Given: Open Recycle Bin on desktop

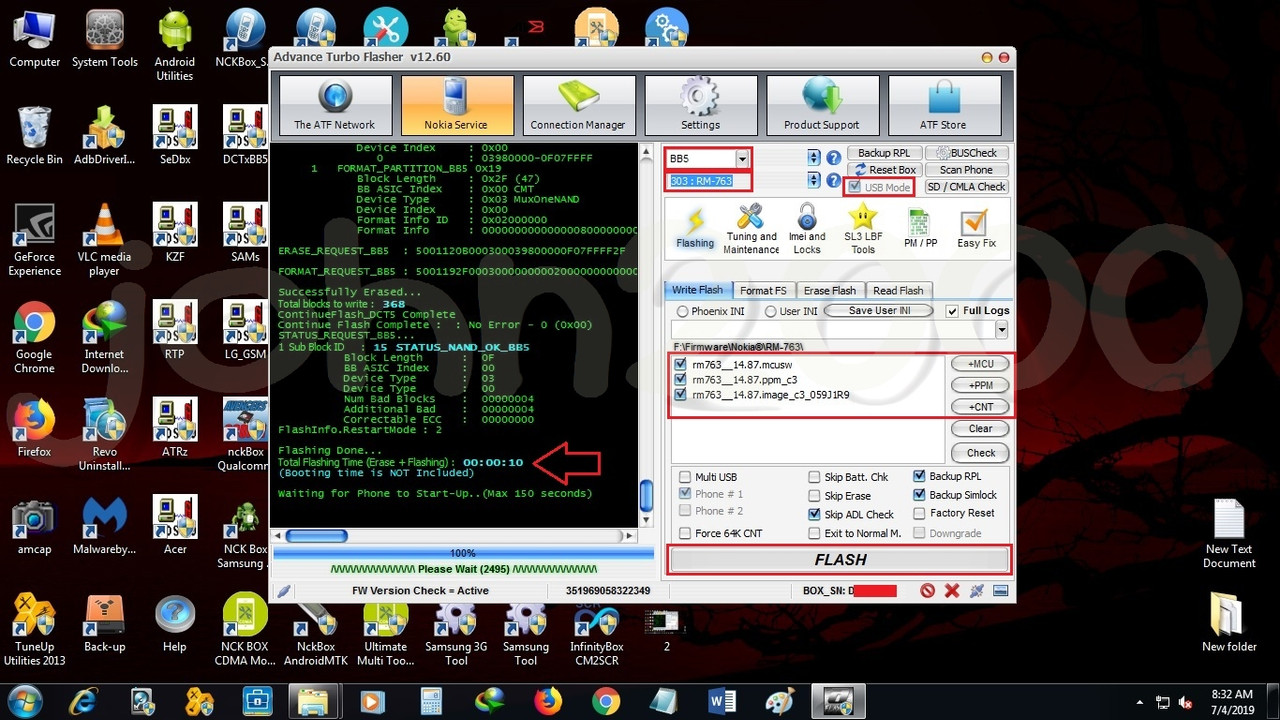Looking at the screenshot, I should click(34, 135).
